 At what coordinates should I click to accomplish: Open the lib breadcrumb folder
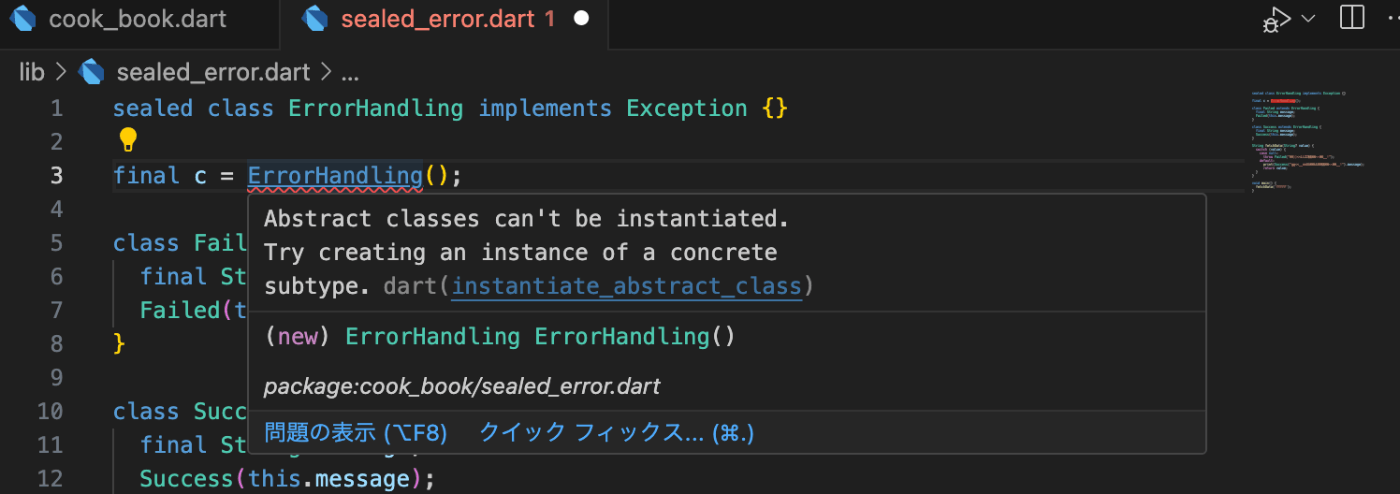coord(32,72)
